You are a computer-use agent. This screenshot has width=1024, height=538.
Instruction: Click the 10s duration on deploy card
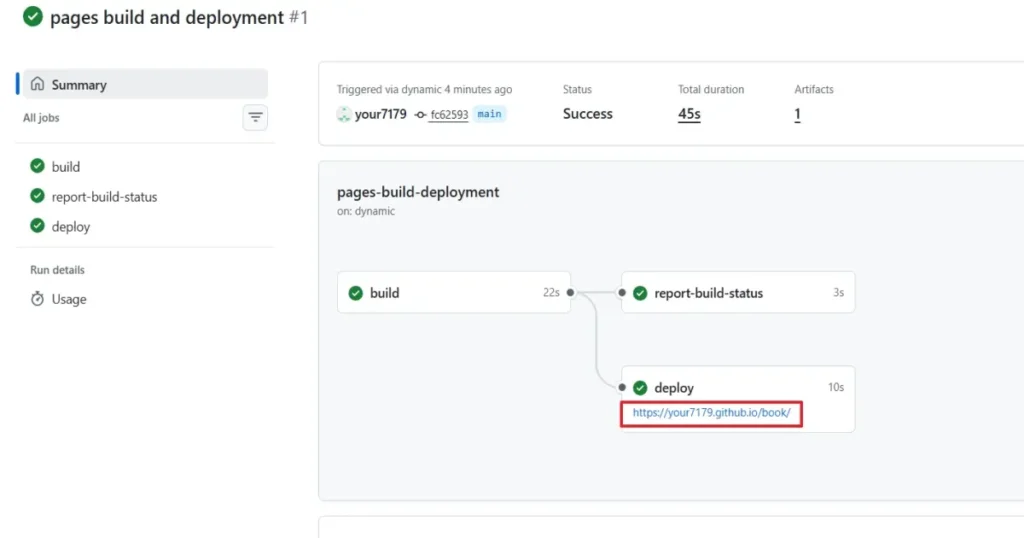[836, 387]
